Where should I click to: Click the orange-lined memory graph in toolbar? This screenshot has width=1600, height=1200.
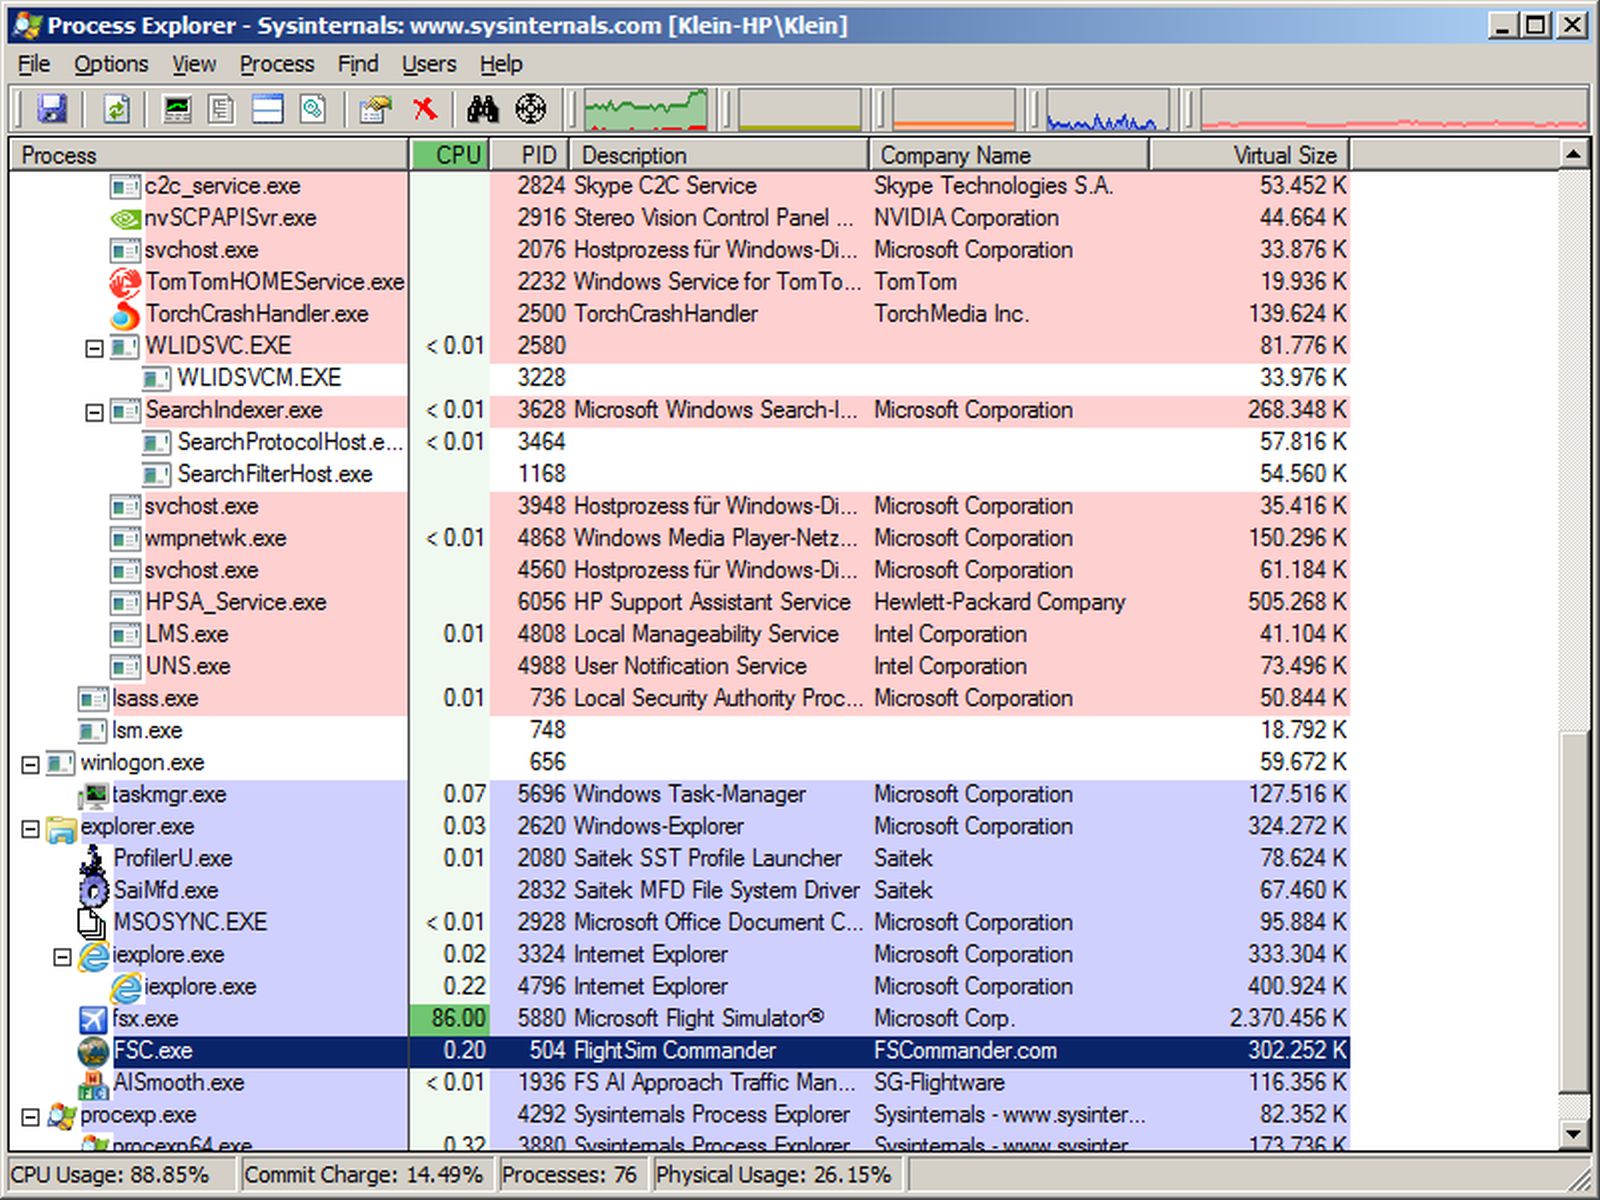pyautogui.click(x=953, y=109)
